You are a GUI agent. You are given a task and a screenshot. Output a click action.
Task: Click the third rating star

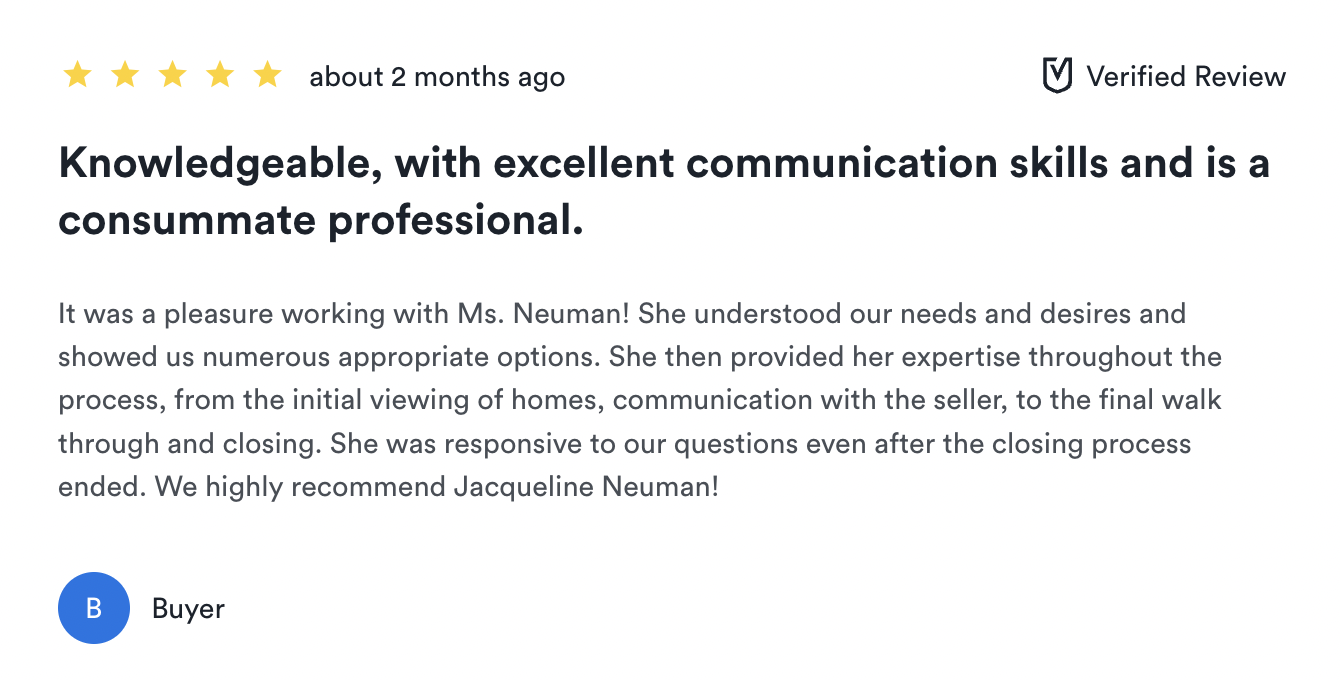point(173,75)
